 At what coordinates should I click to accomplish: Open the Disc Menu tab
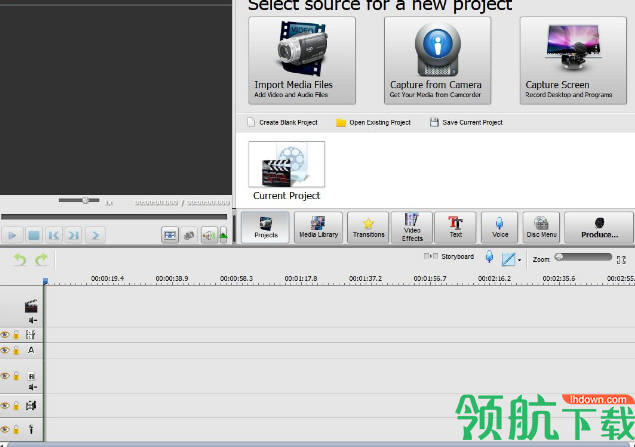point(541,228)
